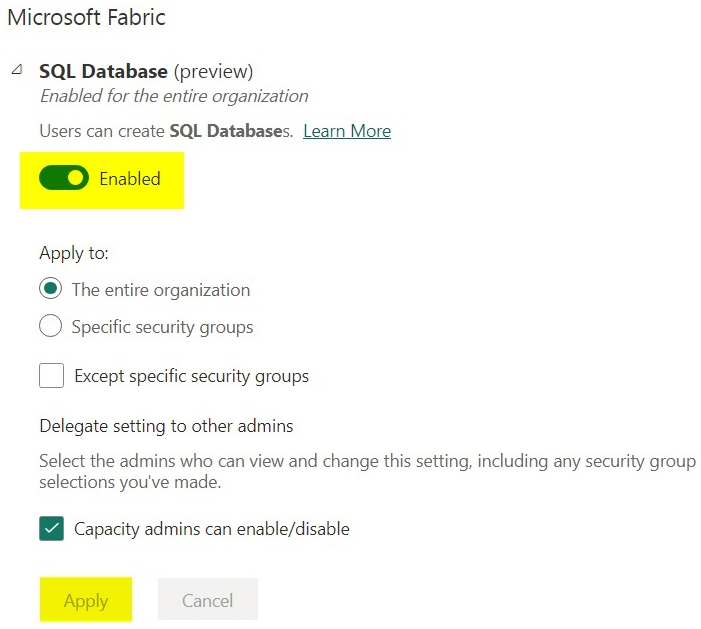Click the "Enabled for the entire organization" status text
701x629 pixels.
[x=173, y=96]
